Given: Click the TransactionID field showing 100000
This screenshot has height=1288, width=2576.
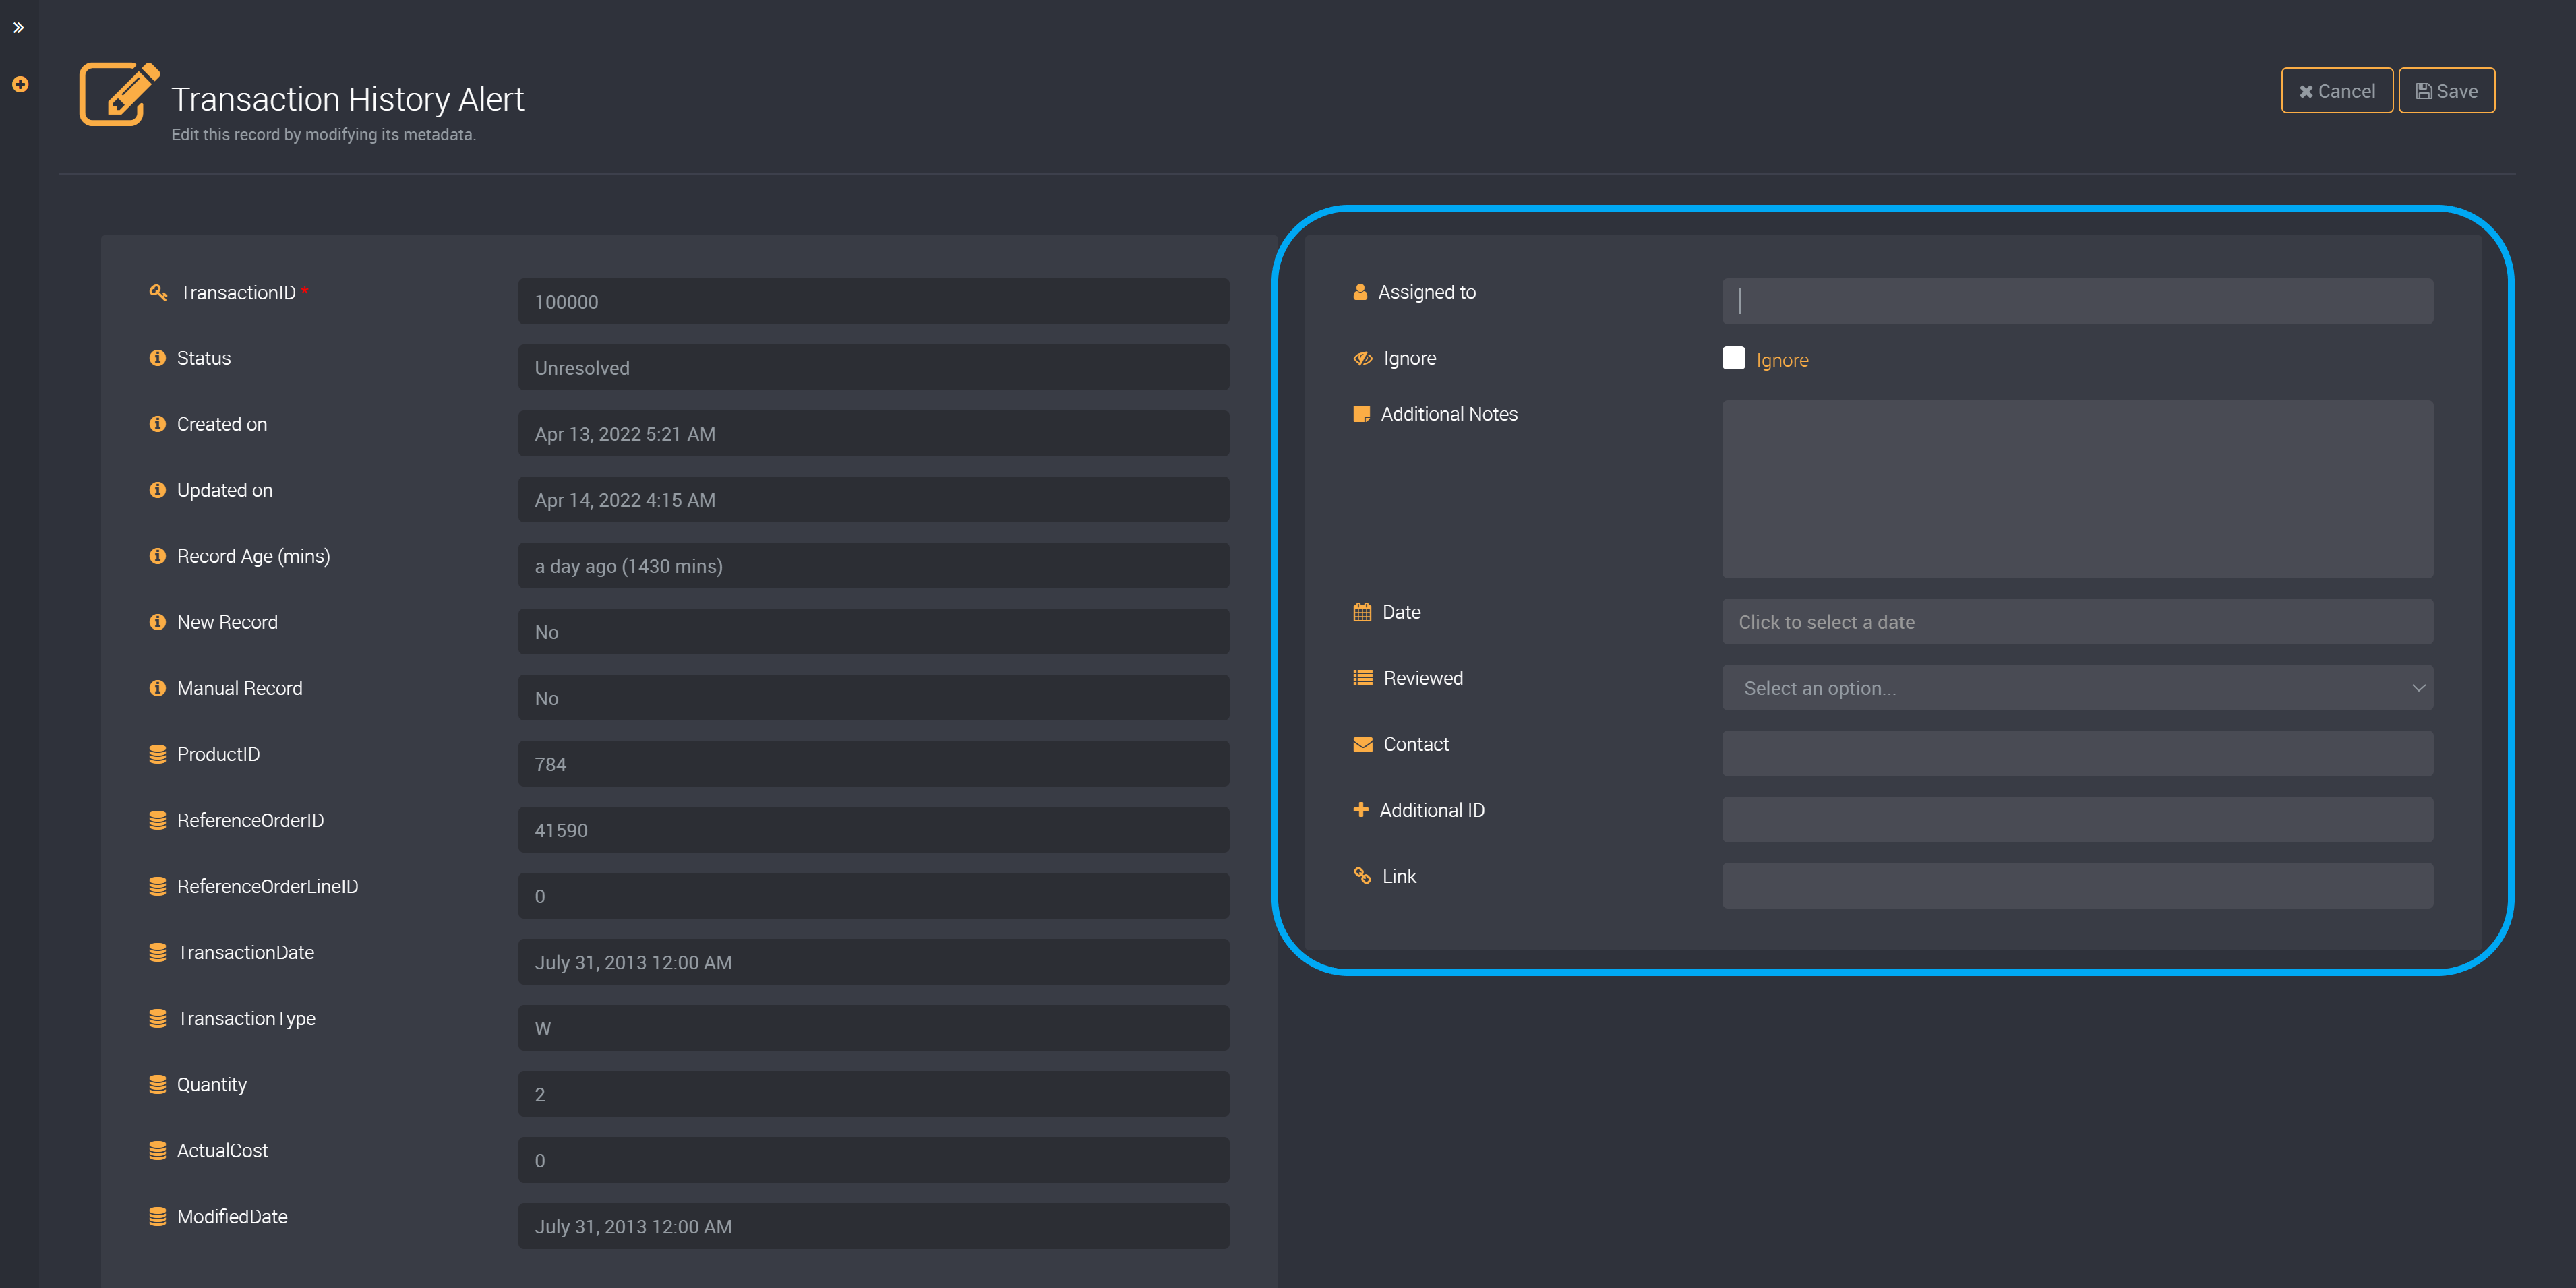Looking at the screenshot, I should tap(873, 301).
